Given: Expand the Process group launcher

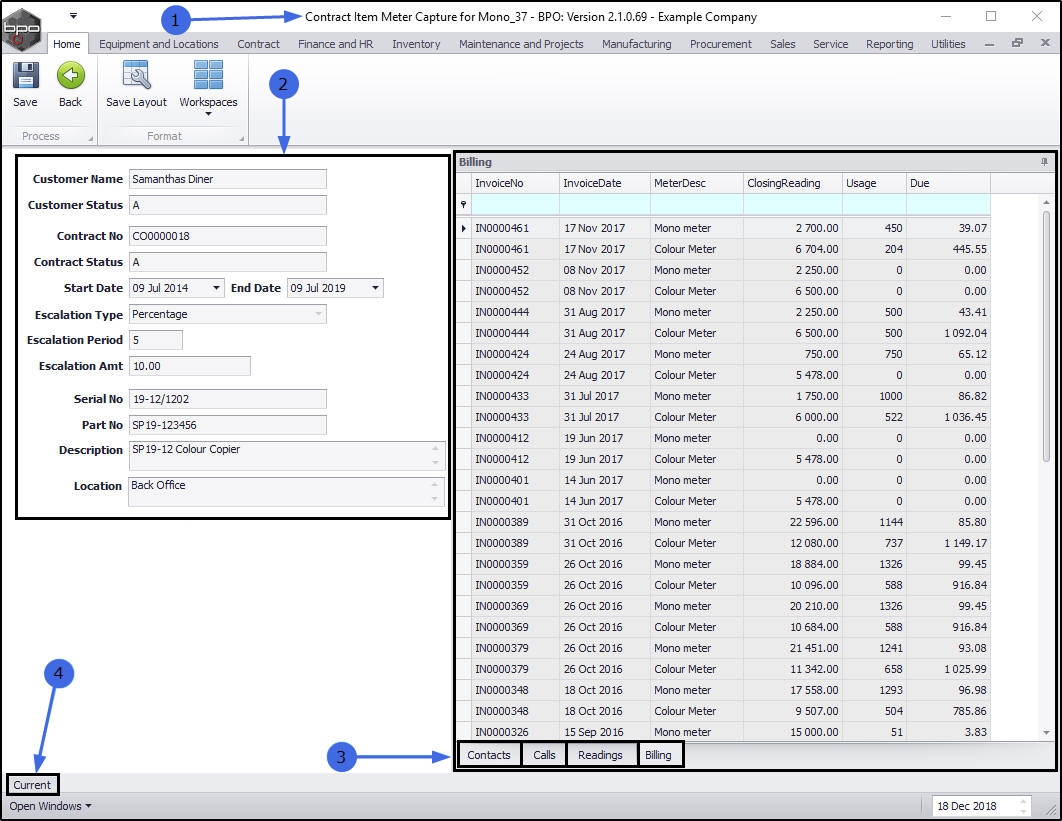Looking at the screenshot, I should coord(91,138).
